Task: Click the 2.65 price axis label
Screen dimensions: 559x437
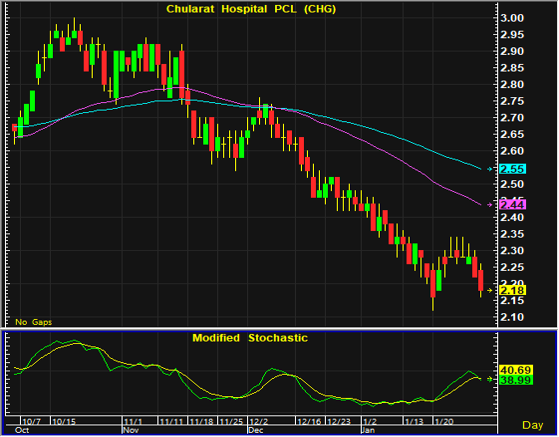Action: 512,134
